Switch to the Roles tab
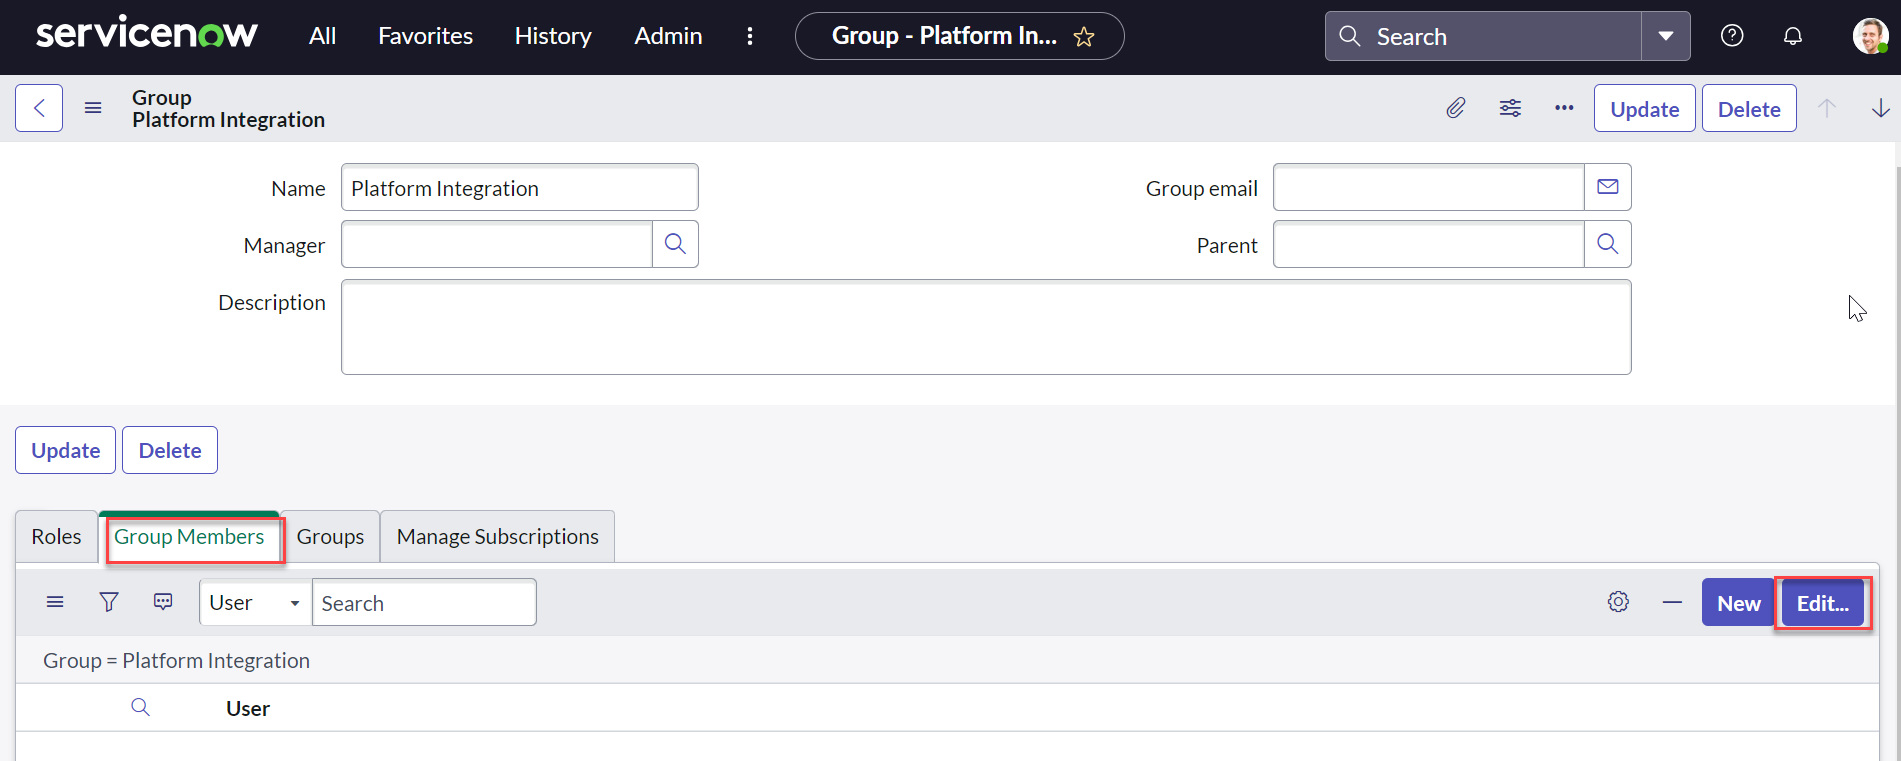This screenshot has width=1901, height=761. [56, 537]
